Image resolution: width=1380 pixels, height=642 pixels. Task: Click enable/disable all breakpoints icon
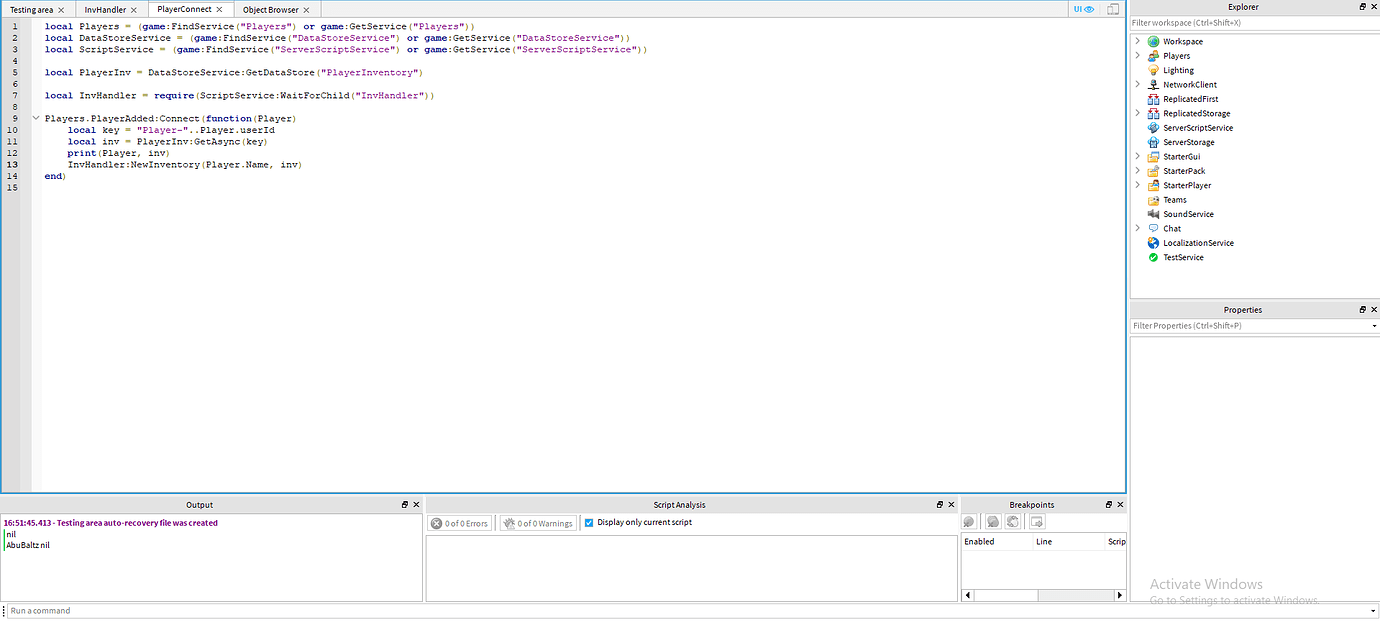click(x=1012, y=521)
